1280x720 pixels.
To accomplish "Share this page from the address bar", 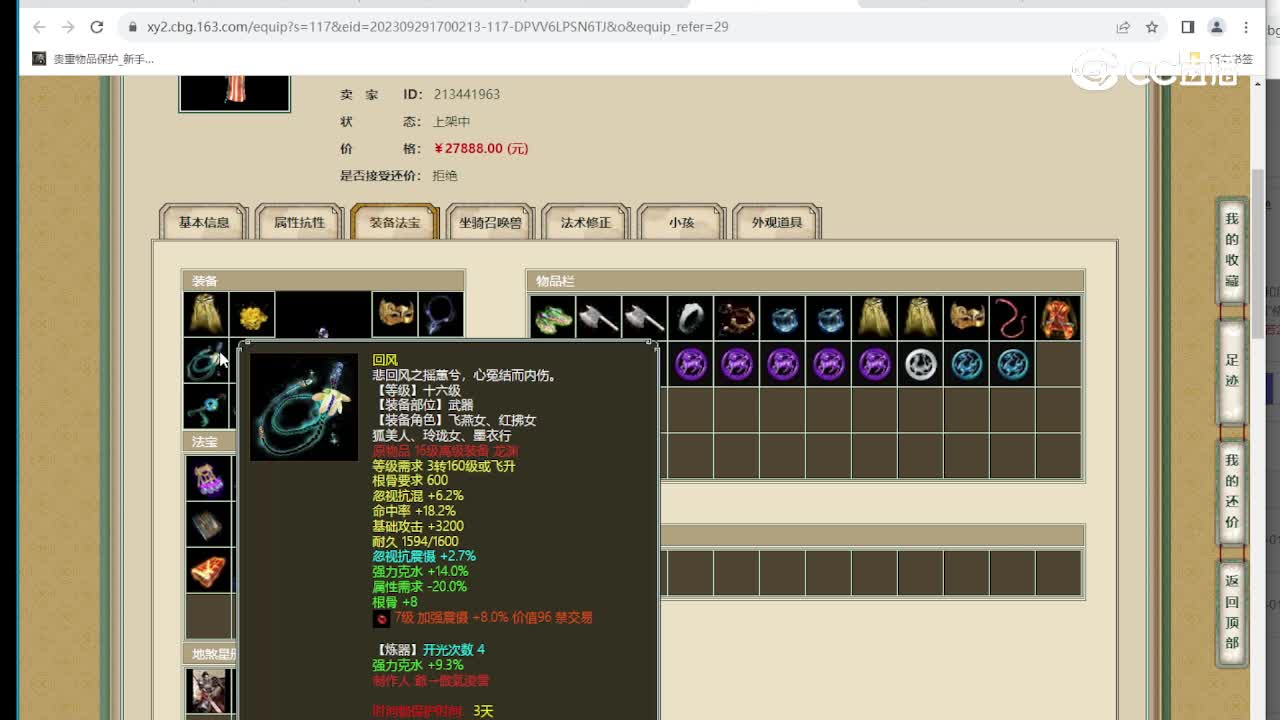I will [1123, 27].
